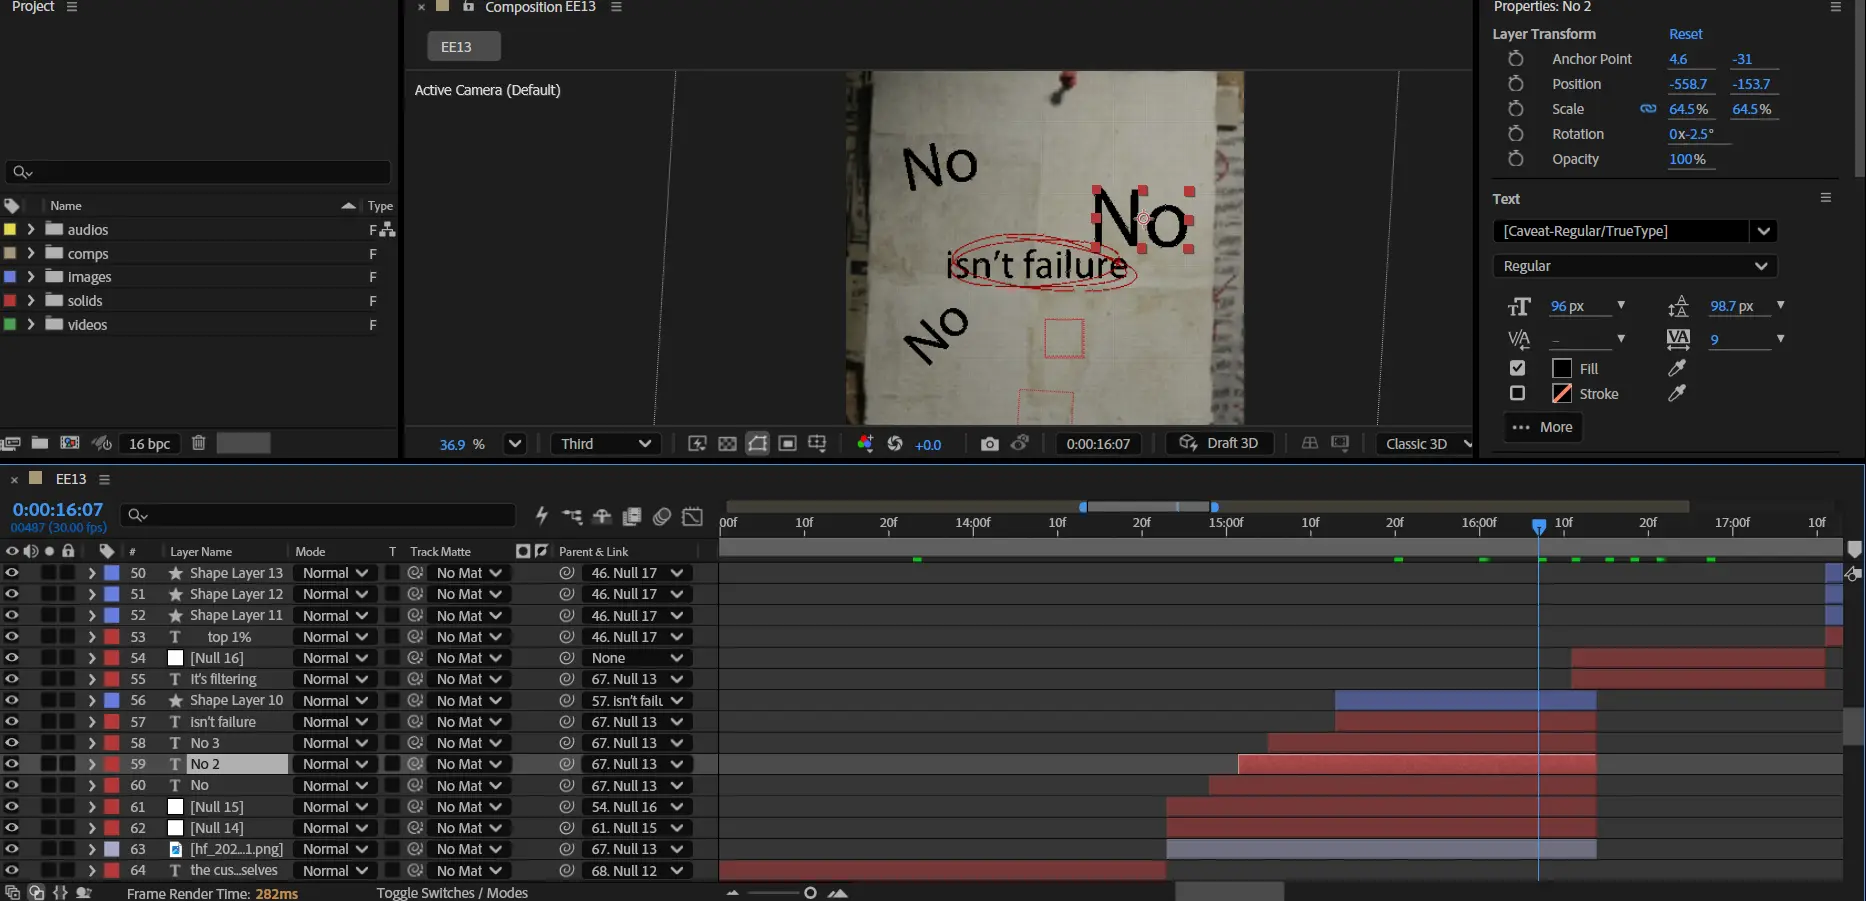
Task: Click the Project panel search field
Action: coord(198,172)
